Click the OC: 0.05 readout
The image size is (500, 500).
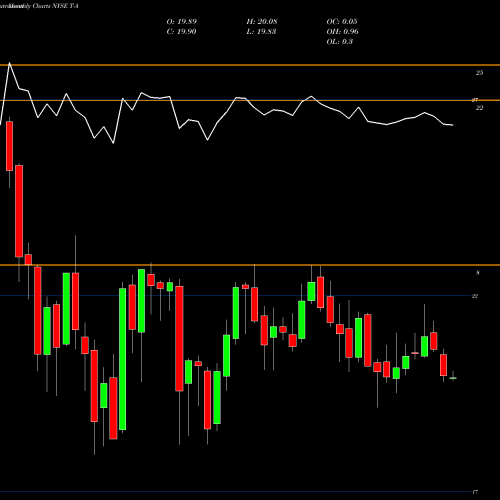tap(342, 22)
